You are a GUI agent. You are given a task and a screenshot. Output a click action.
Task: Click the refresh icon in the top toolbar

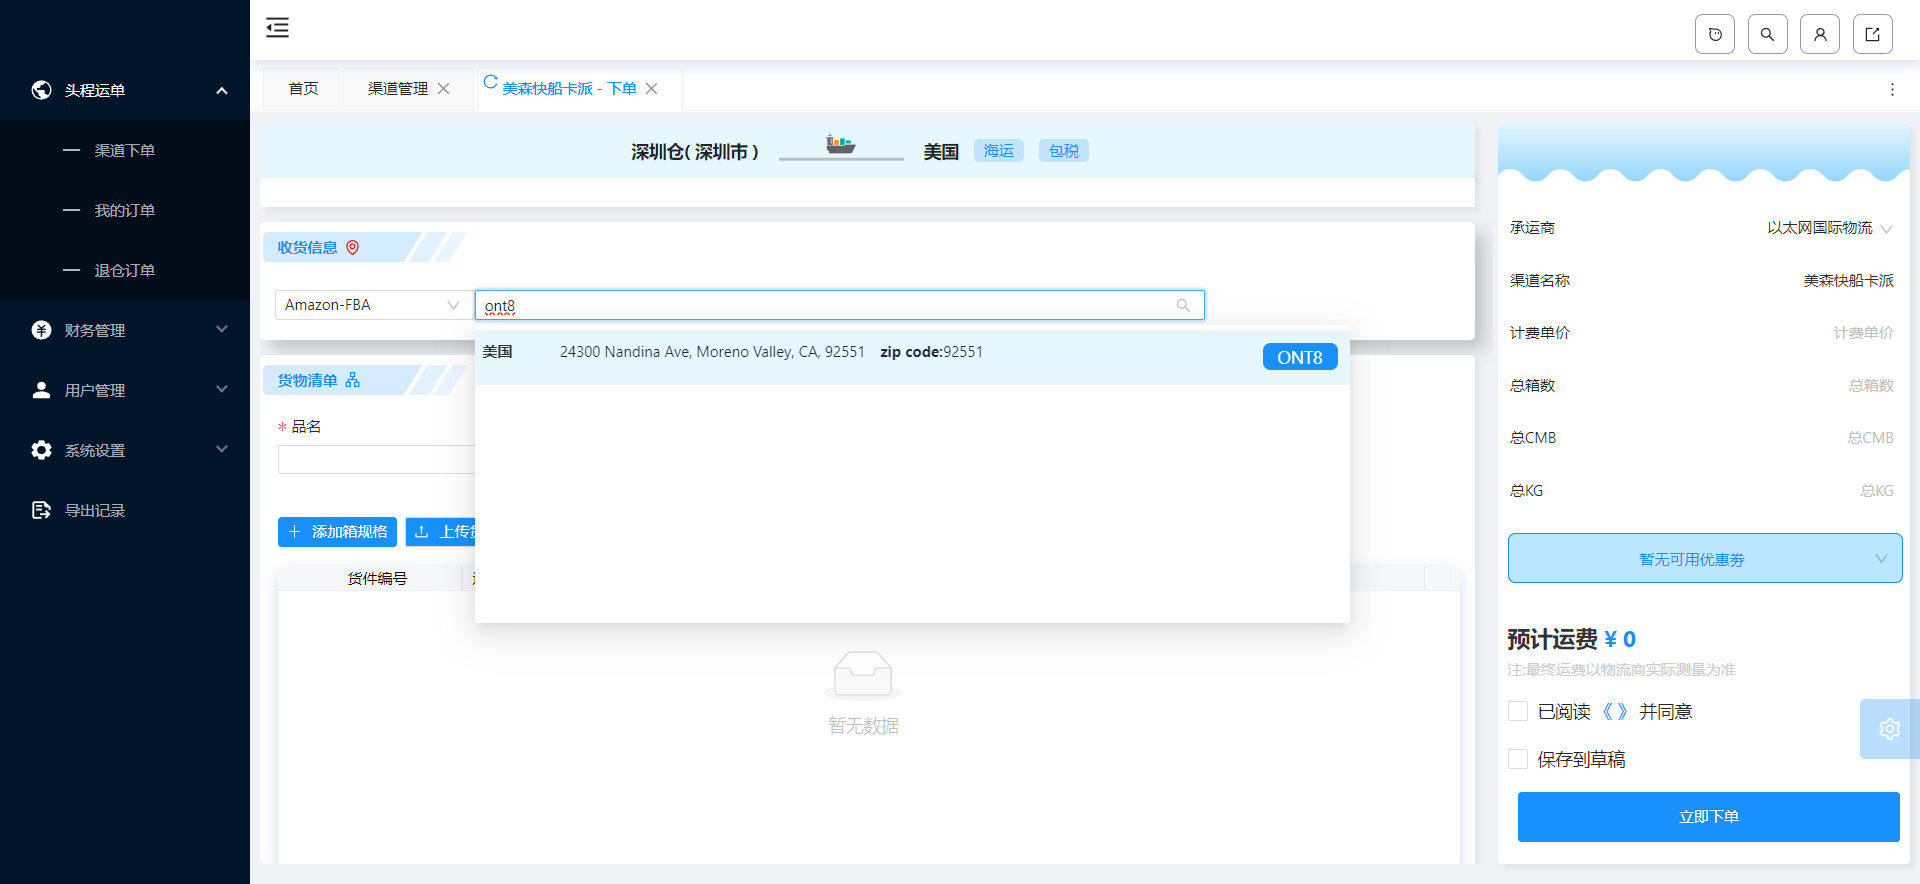point(1715,34)
